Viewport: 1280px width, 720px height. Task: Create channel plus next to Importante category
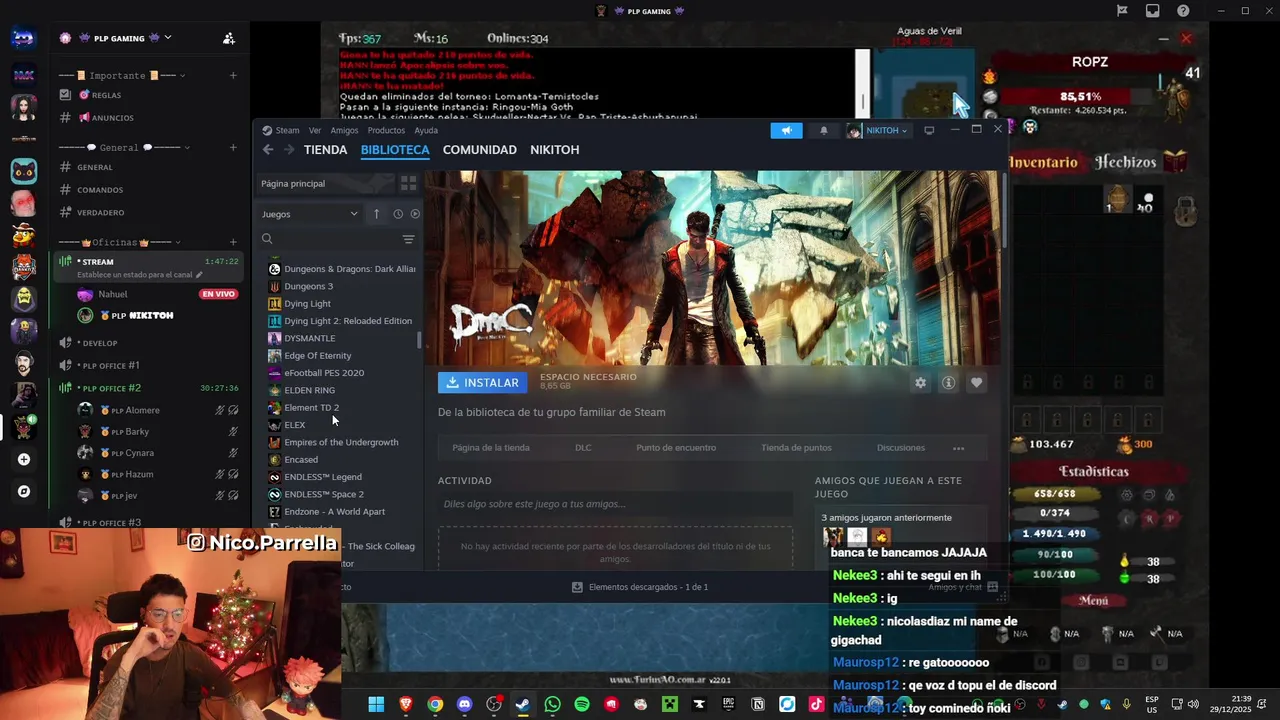[233, 75]
